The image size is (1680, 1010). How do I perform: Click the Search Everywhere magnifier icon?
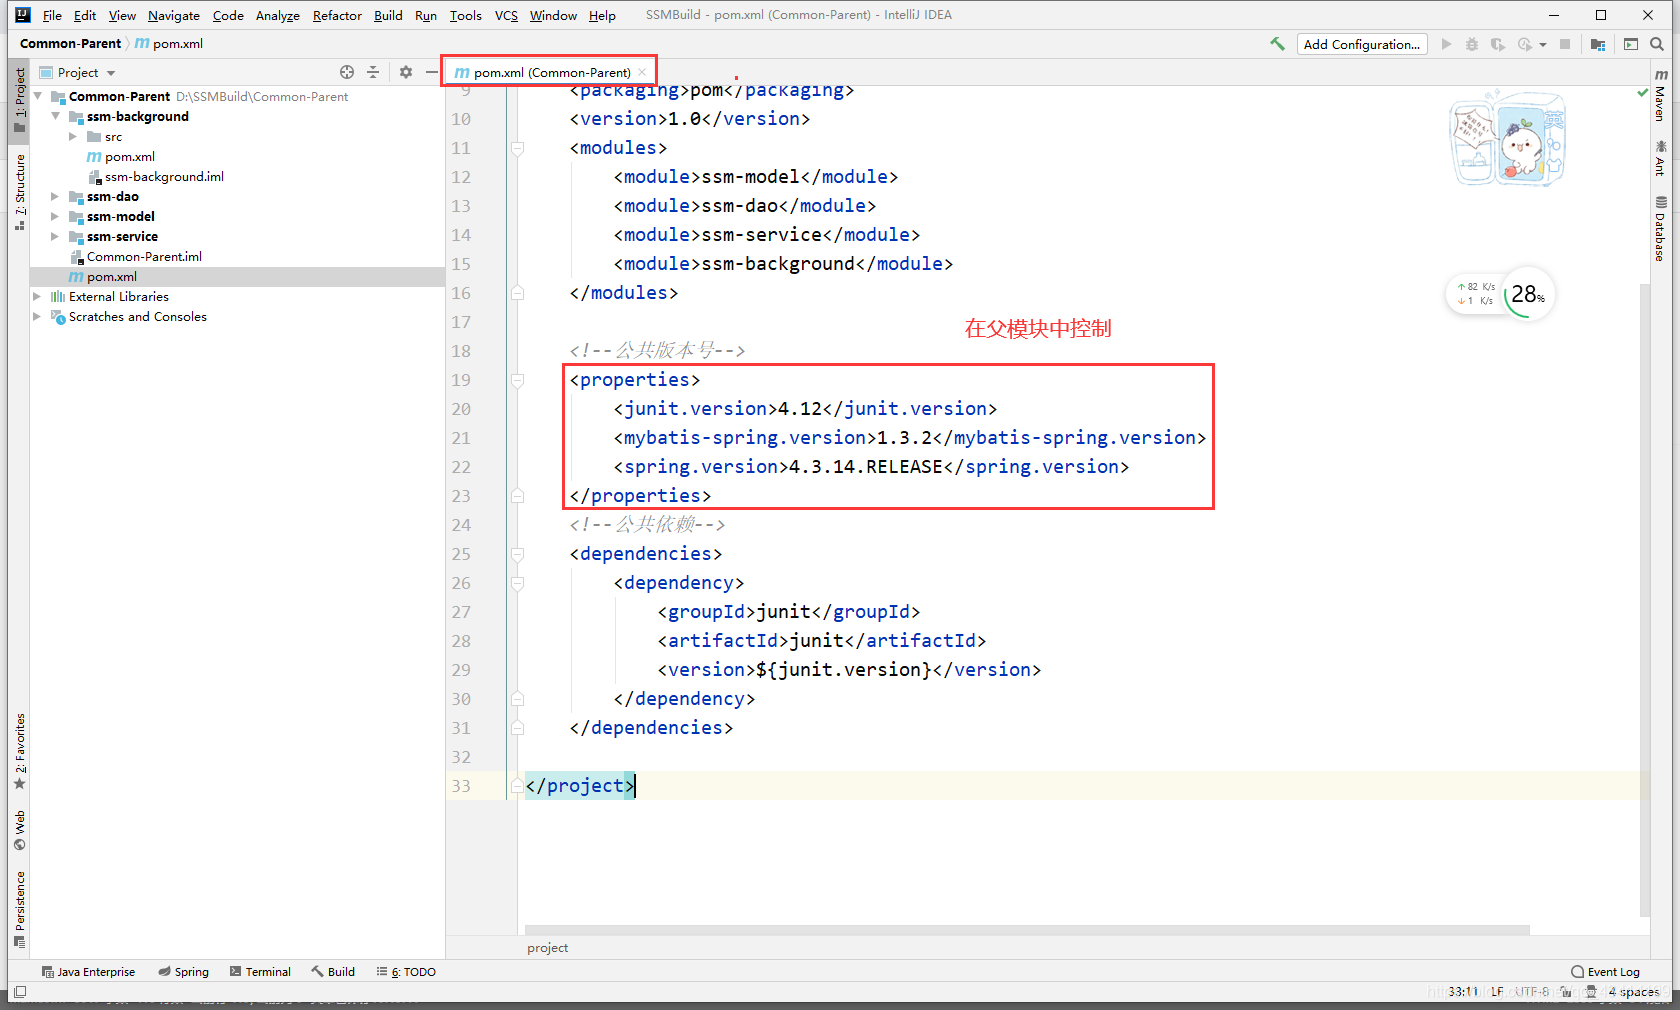coord(1657,44)
